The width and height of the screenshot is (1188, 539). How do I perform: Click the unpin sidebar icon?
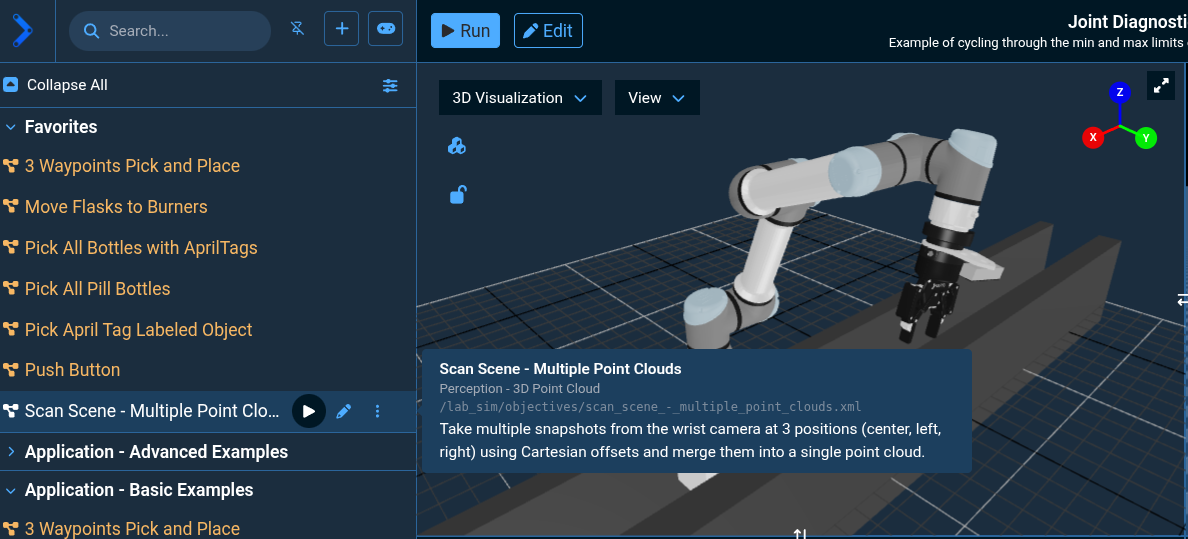tap(297, 30)
